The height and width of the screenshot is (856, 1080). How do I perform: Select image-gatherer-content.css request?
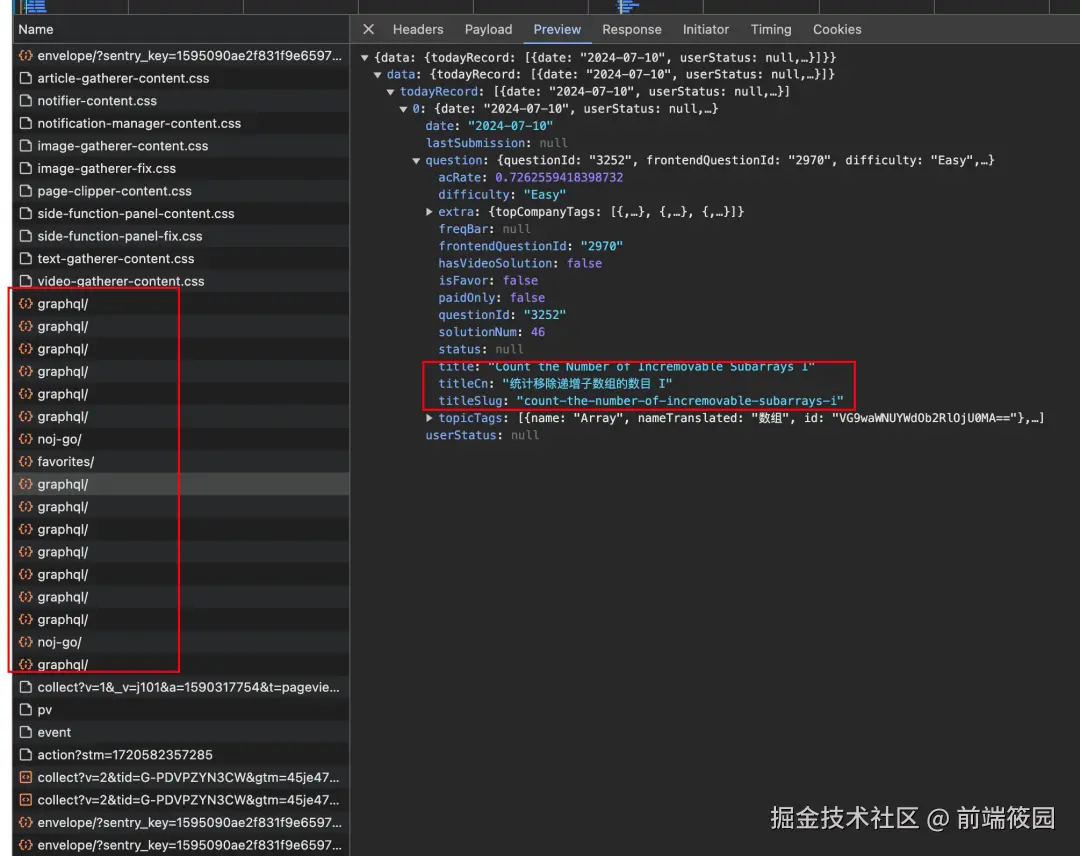180,146
